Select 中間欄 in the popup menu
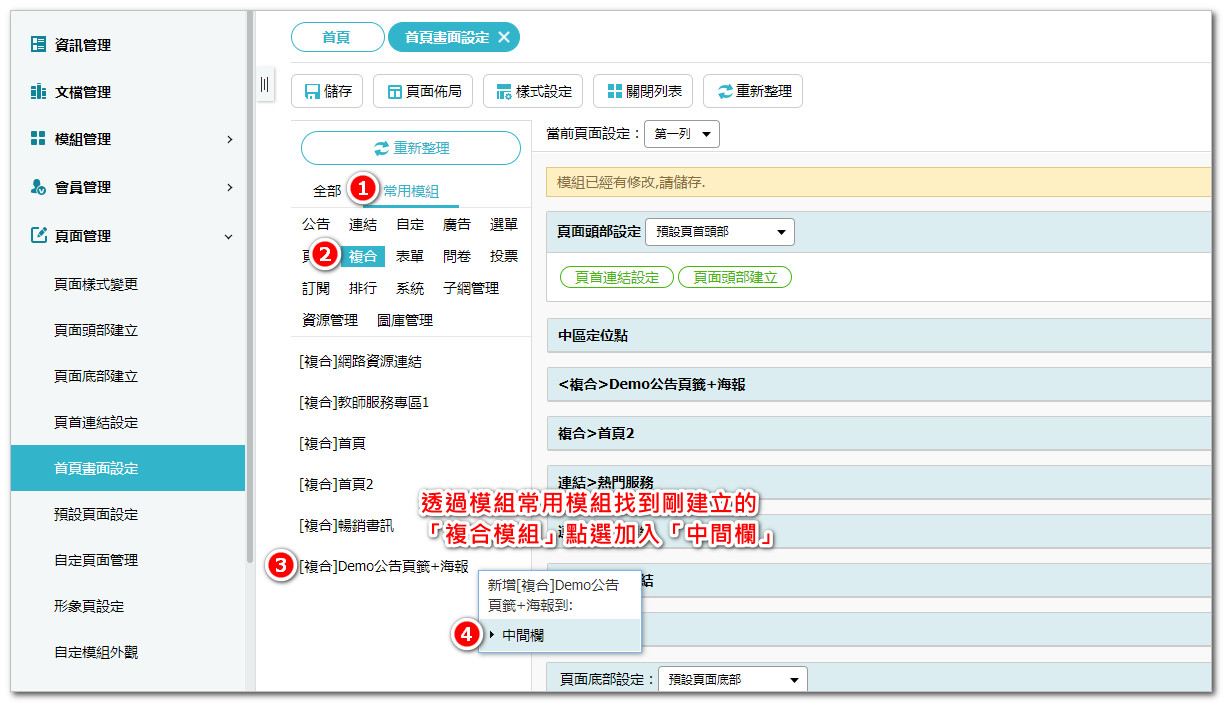The image size is (1223, 703). (x=523, y=635)
